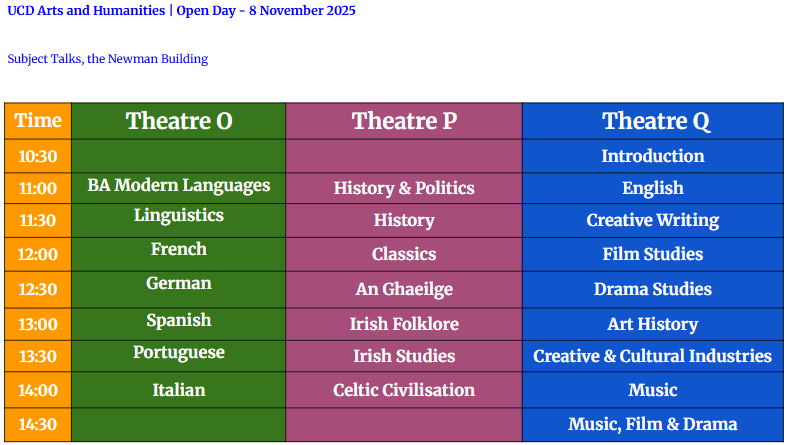This screenshot has height=445, width=787.
Task: Click the An Ghaeilge talk
Action: pyautogui.click(x=404, y=289)
